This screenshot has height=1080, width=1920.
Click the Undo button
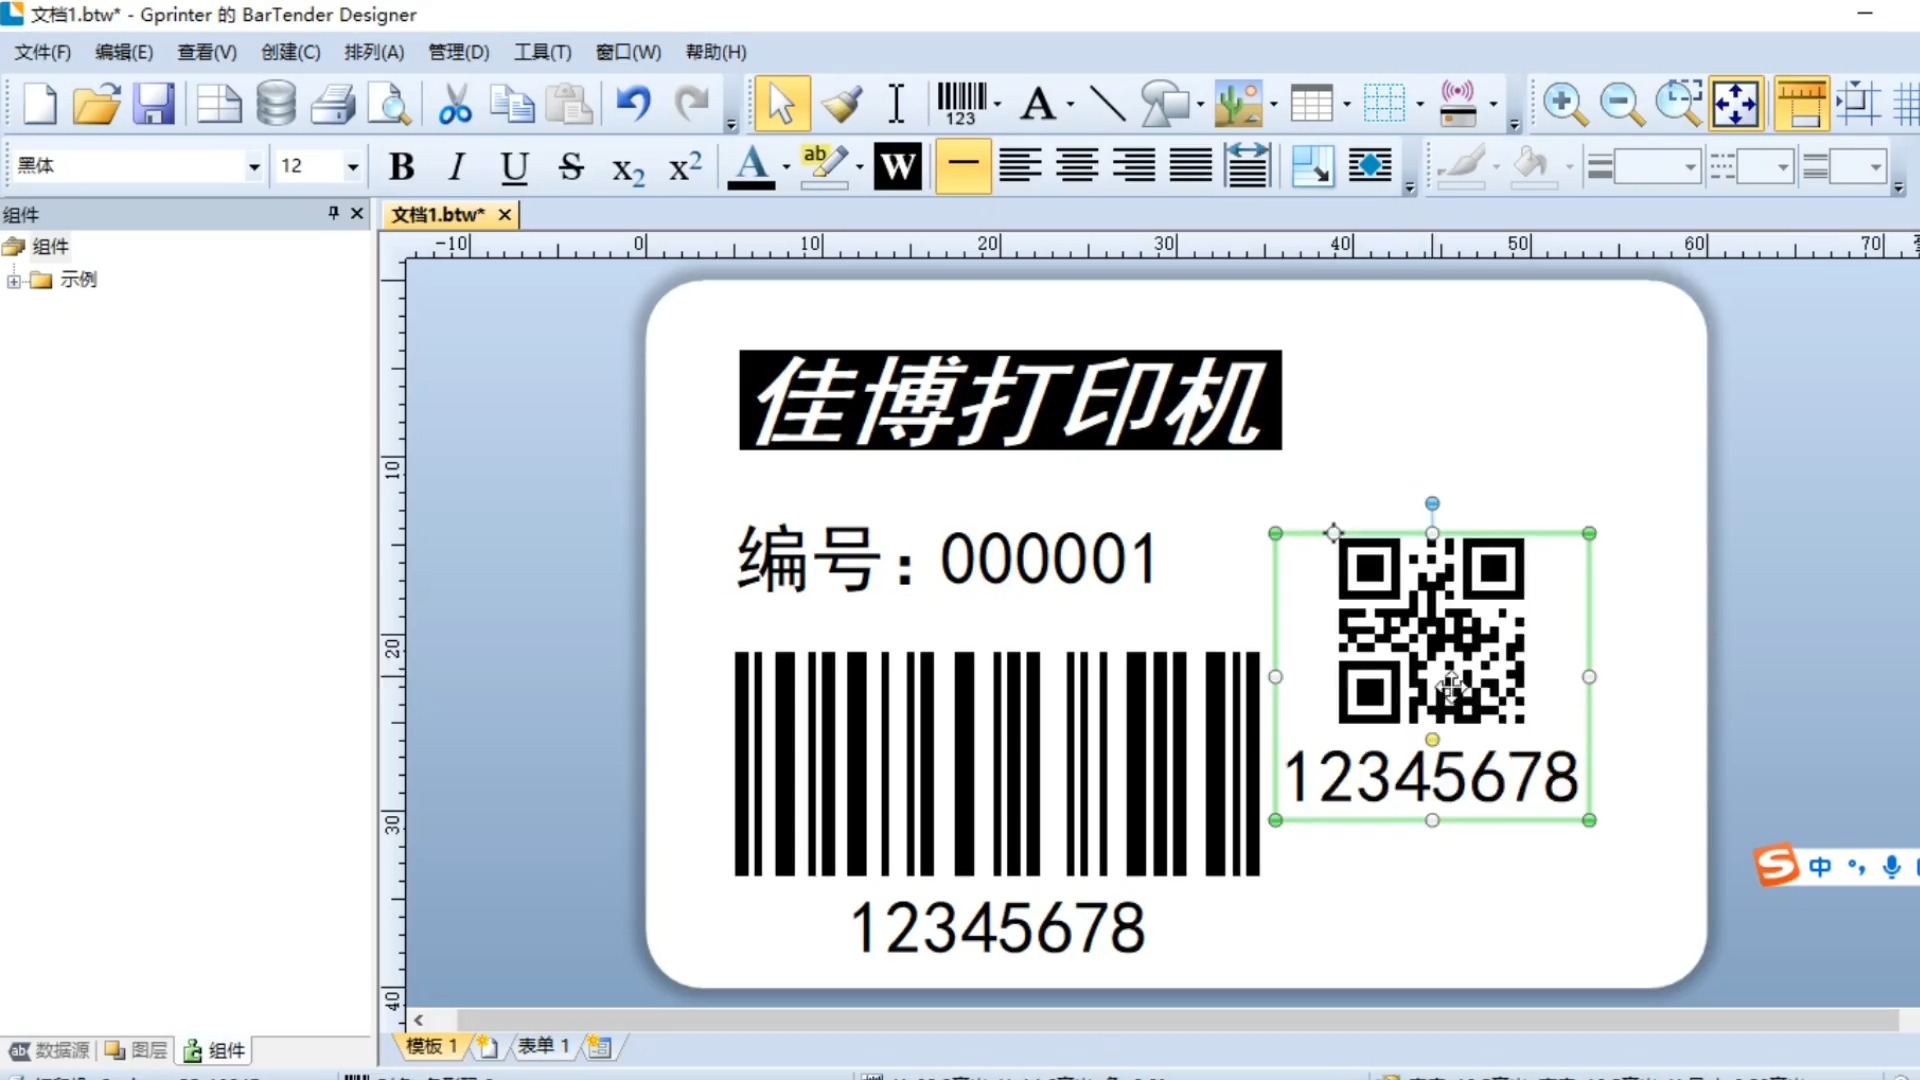click(633, 103)
